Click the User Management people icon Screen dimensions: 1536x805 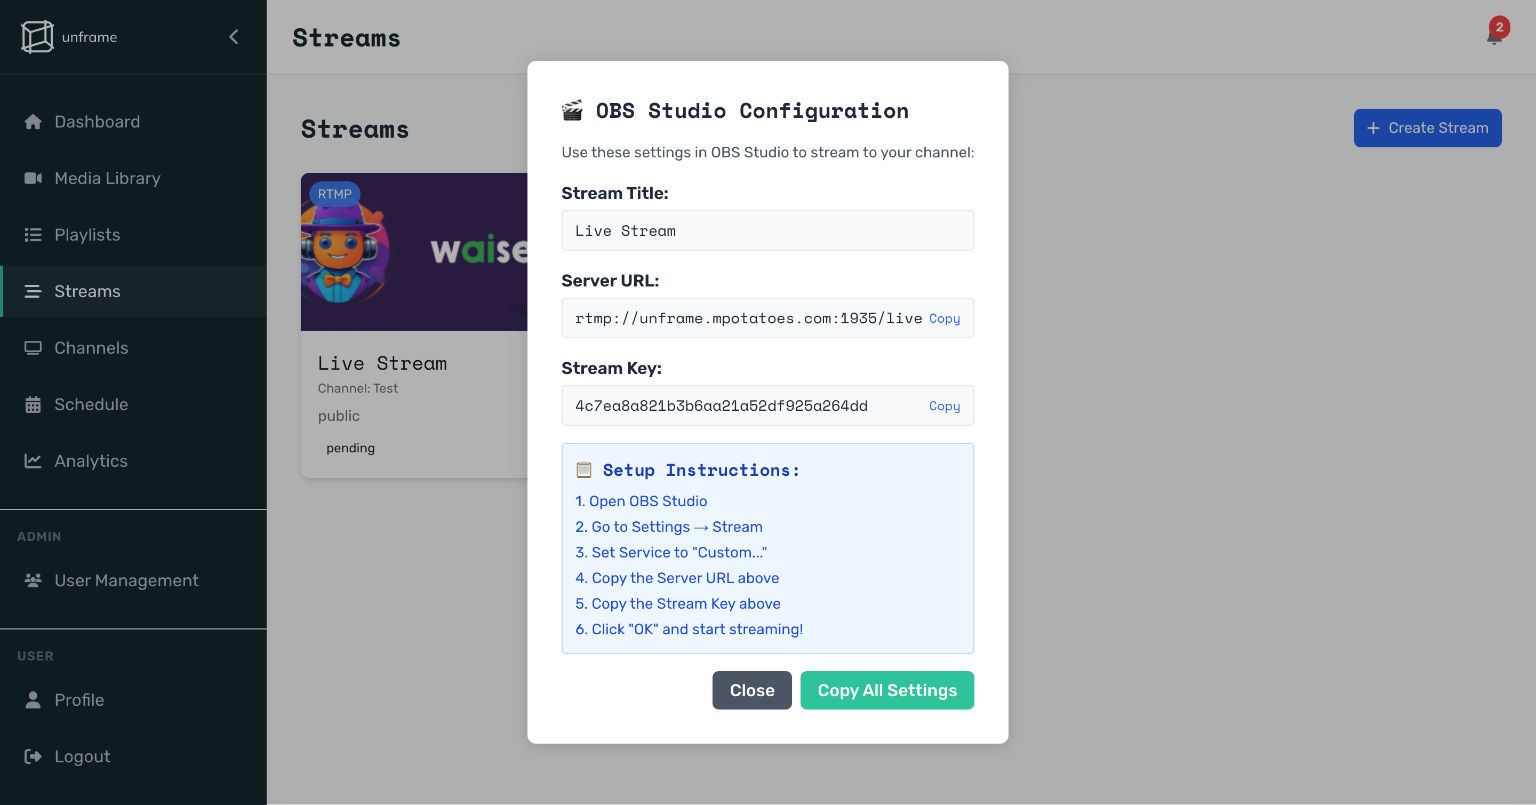[x=33, y=580]
